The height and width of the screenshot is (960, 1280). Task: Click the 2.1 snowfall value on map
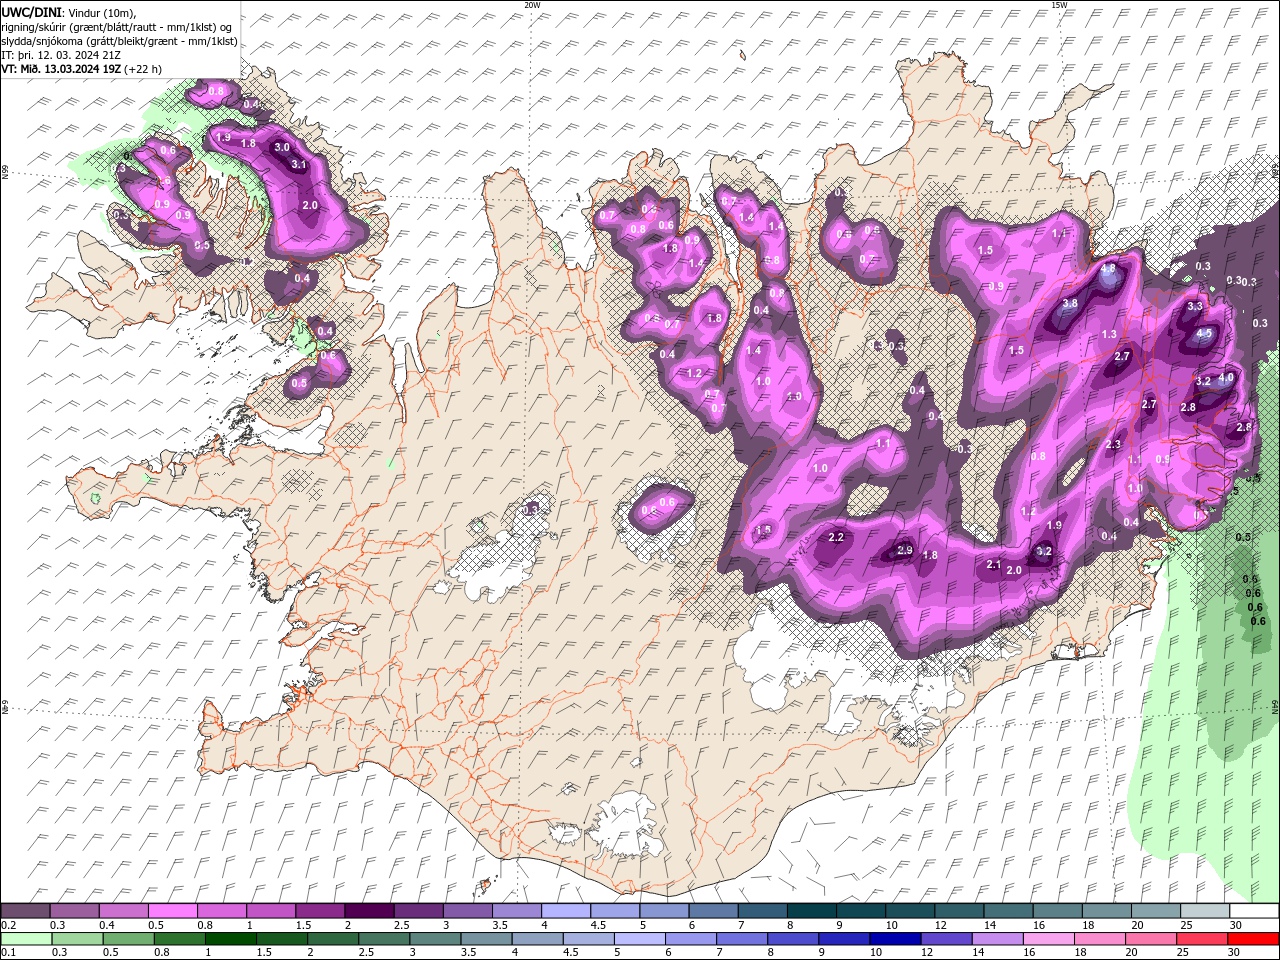994,565
